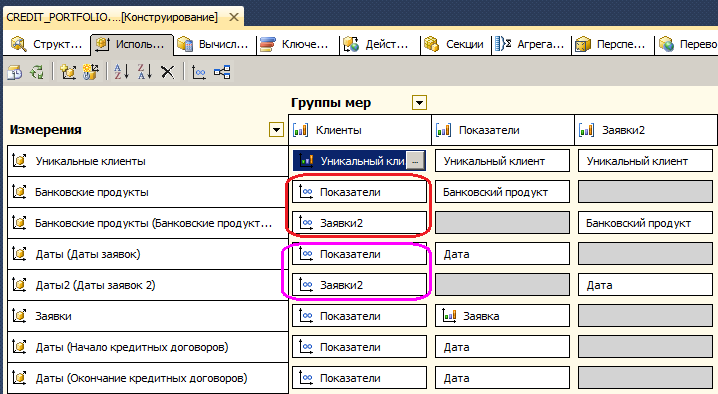Click Банковский продукт cell under Показатели
Viewport: 718px width, 394px height.
click(502, 192)
